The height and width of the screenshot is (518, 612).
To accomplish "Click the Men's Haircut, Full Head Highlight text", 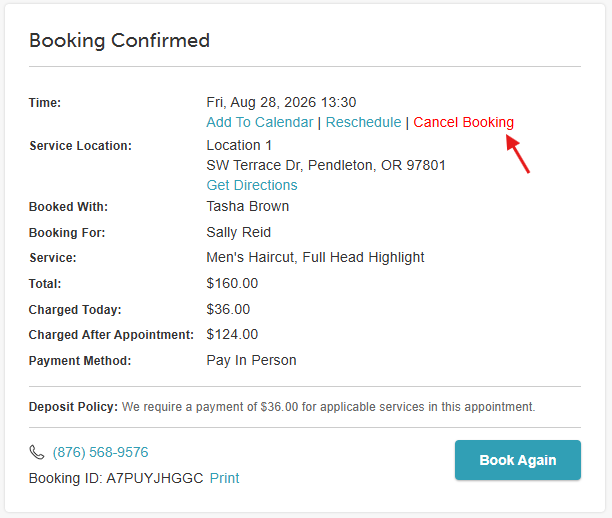I will pos(315,258).
